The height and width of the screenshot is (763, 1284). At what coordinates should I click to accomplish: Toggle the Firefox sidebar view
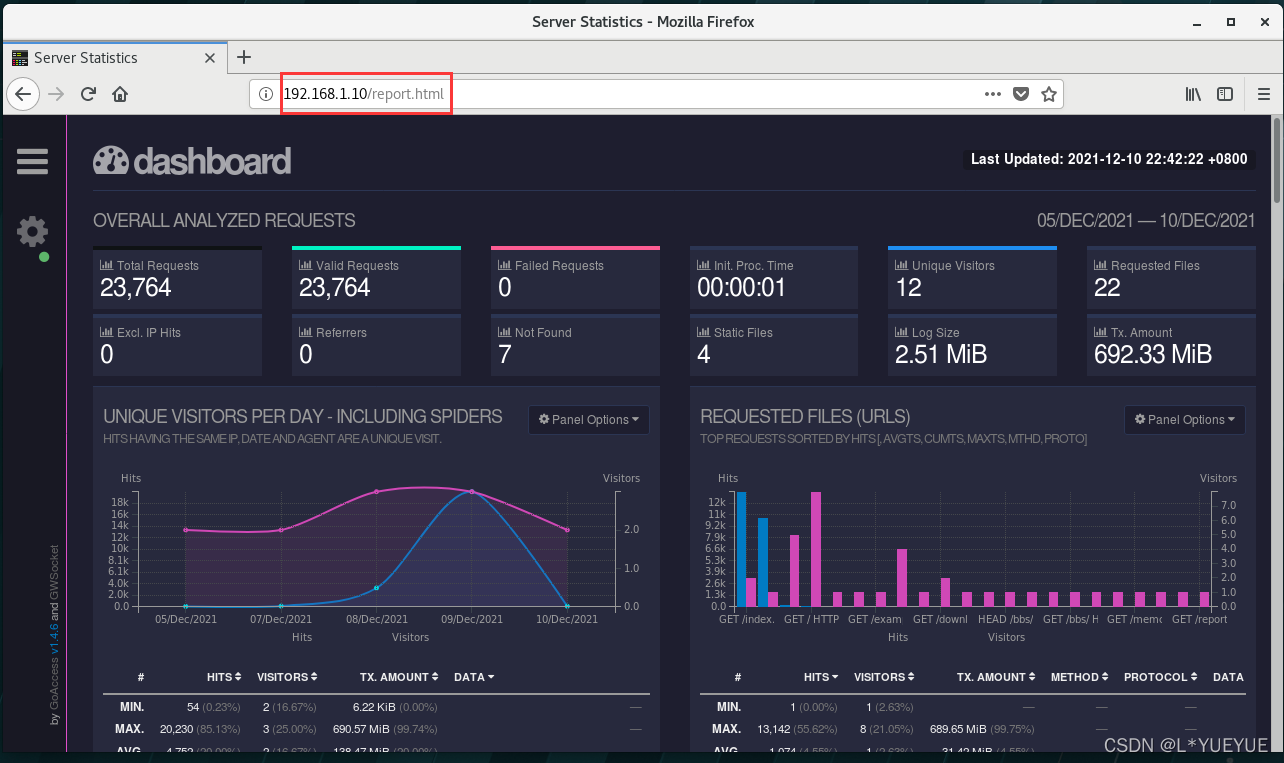[x=1225, y=94]
